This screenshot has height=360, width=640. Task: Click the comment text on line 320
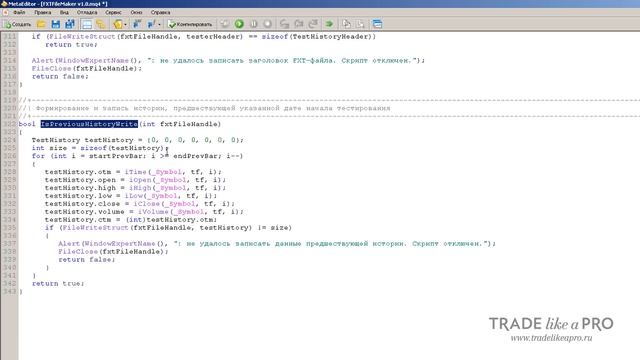tap(213, 108)
